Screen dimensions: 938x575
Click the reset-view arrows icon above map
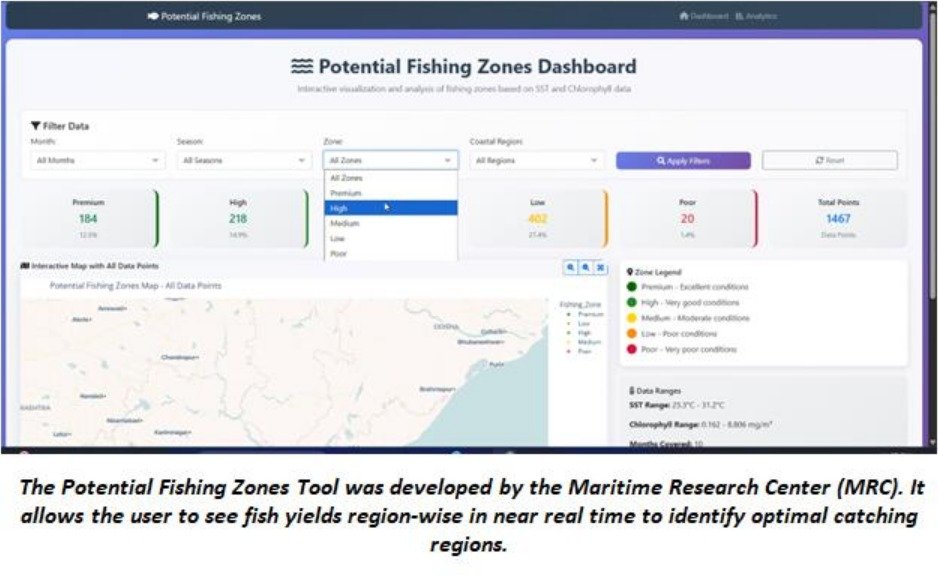(x=601, y=267)
